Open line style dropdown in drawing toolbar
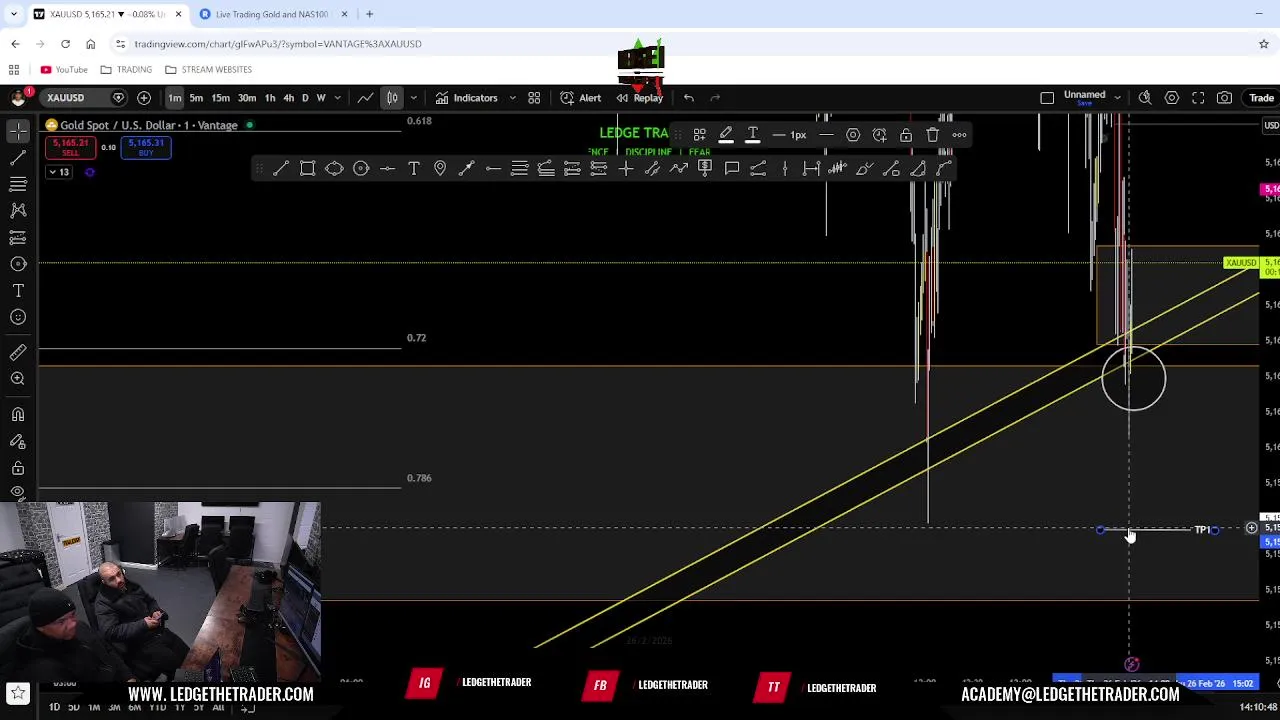This screenshot has width=1280, height=720. (x=826, y=135)
